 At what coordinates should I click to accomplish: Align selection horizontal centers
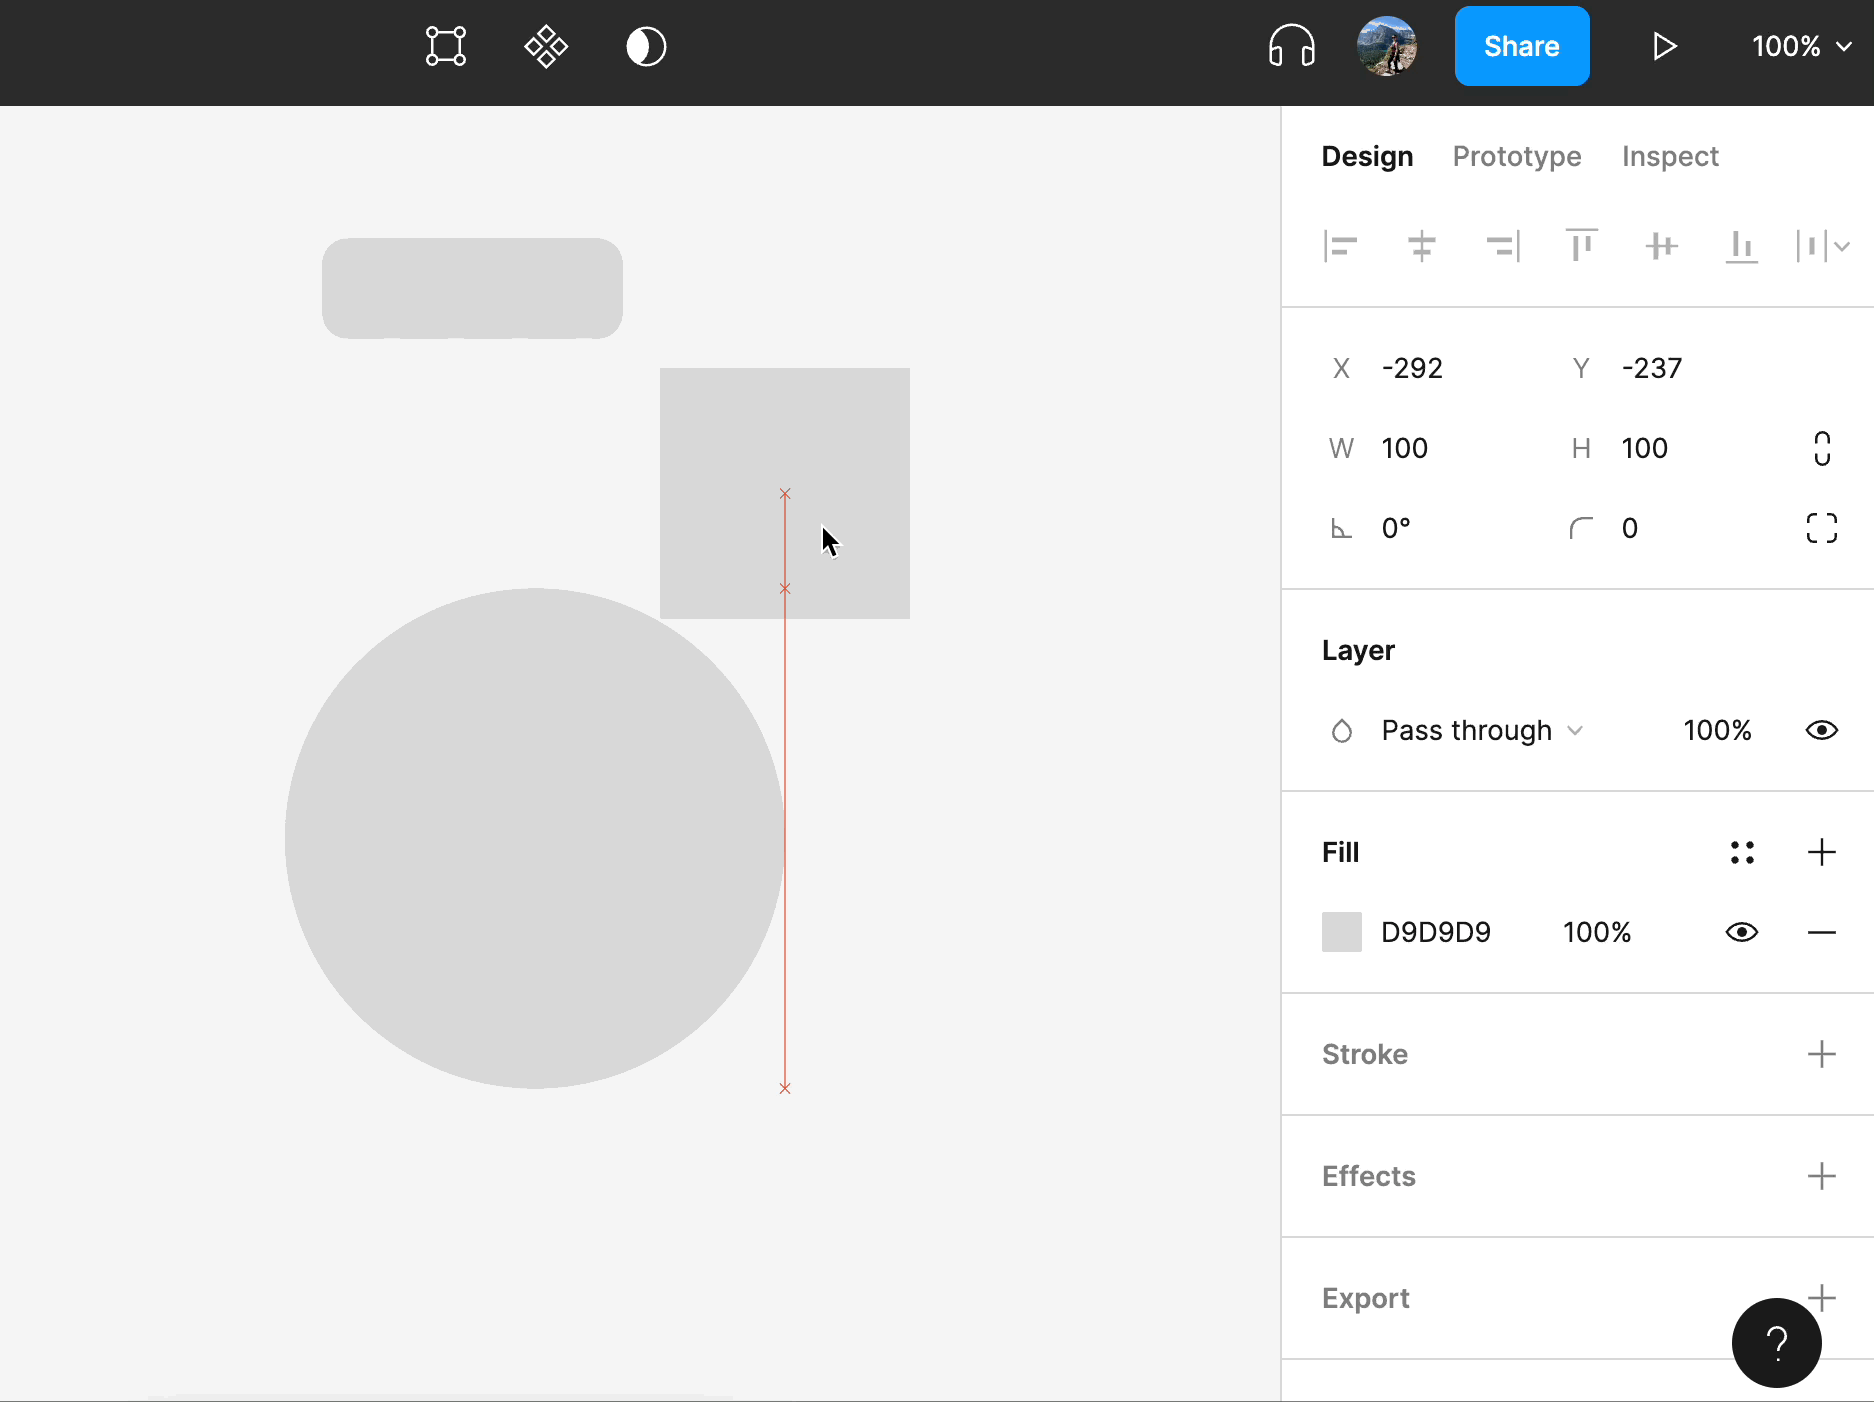tap(1421, 246)
